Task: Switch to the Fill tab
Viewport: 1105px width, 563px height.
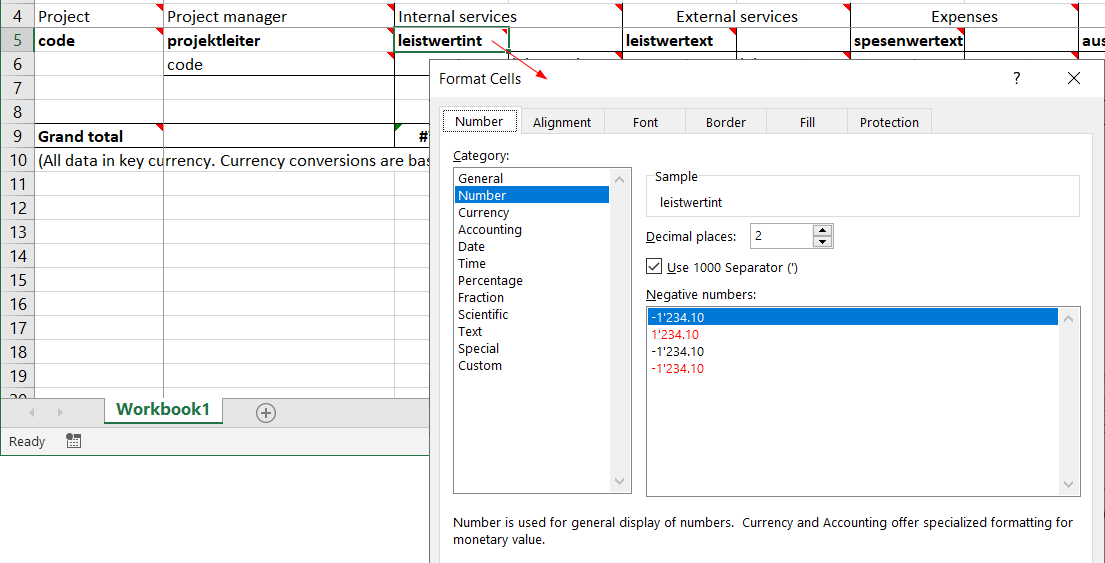Action: [807, 122]
